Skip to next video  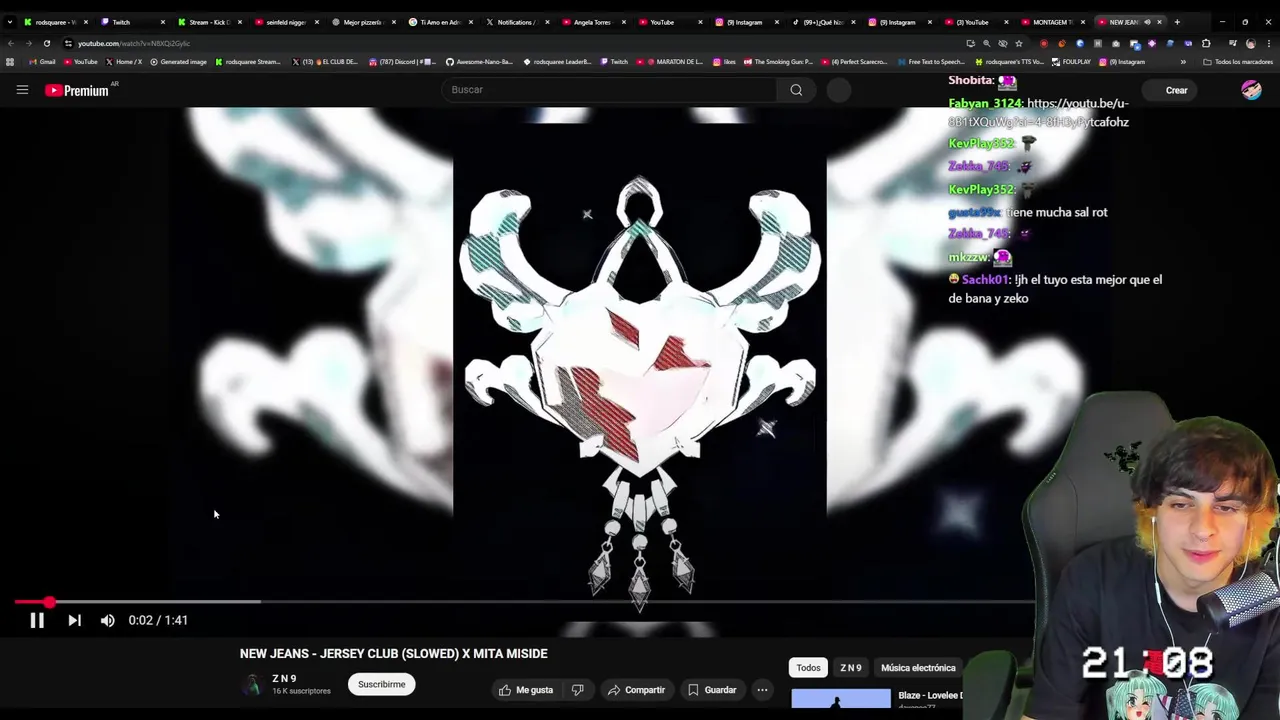pyautogui.click(x=74, y=620)
